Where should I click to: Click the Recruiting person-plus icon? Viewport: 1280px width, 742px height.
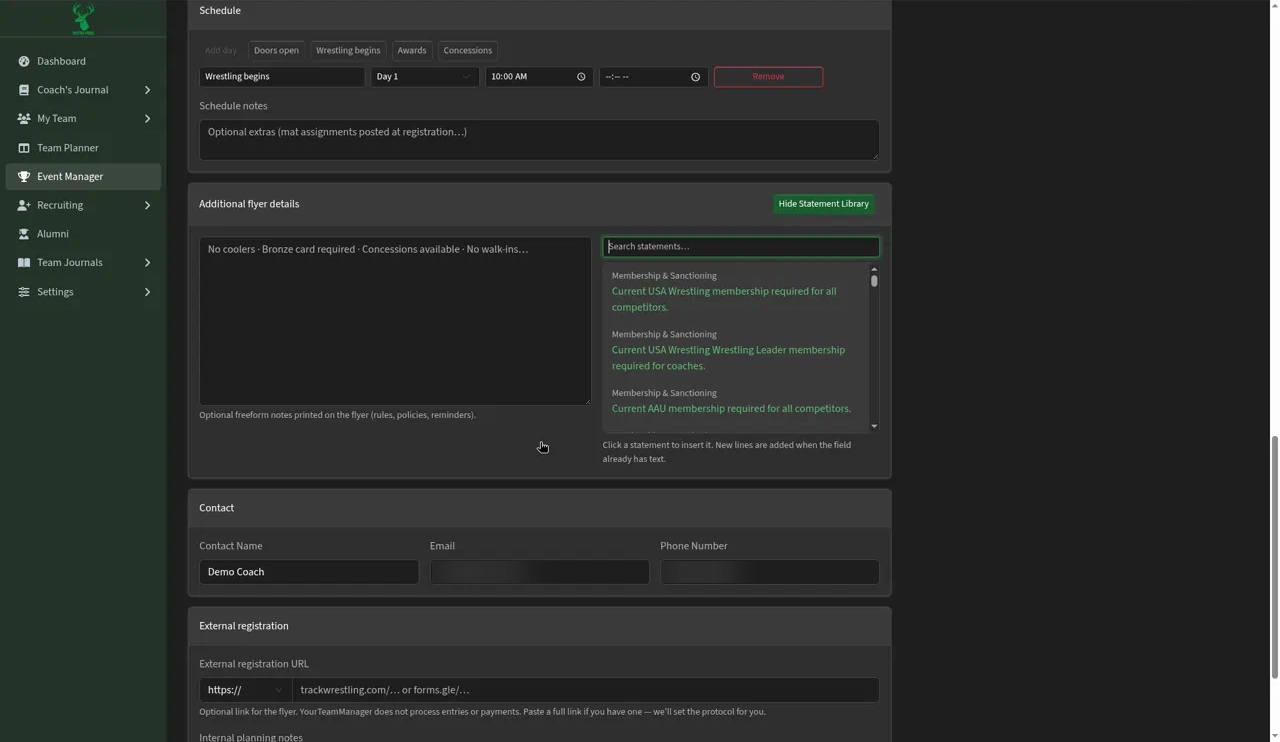[24, 205]
